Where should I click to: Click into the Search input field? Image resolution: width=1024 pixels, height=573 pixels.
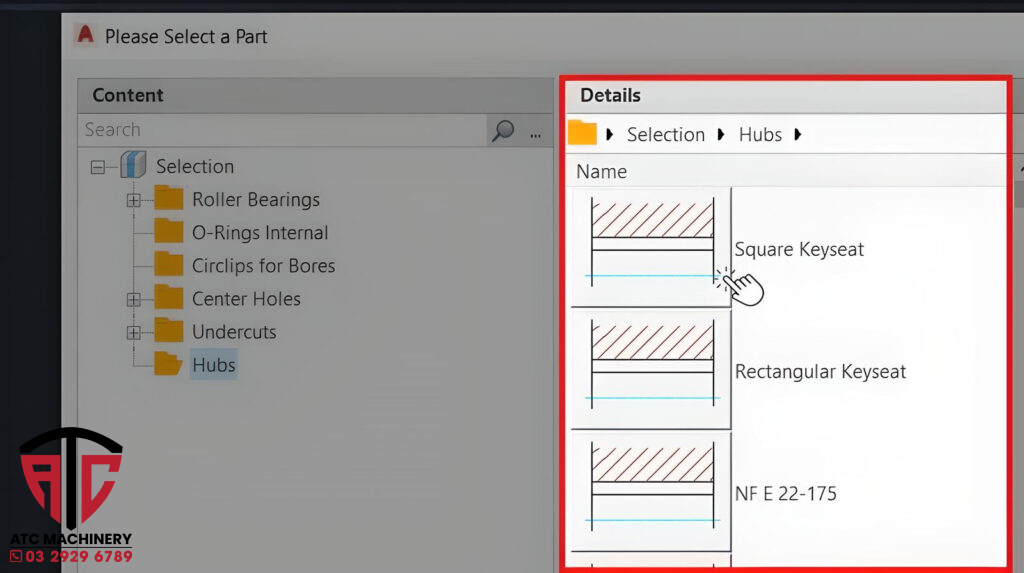pos(280,130)
